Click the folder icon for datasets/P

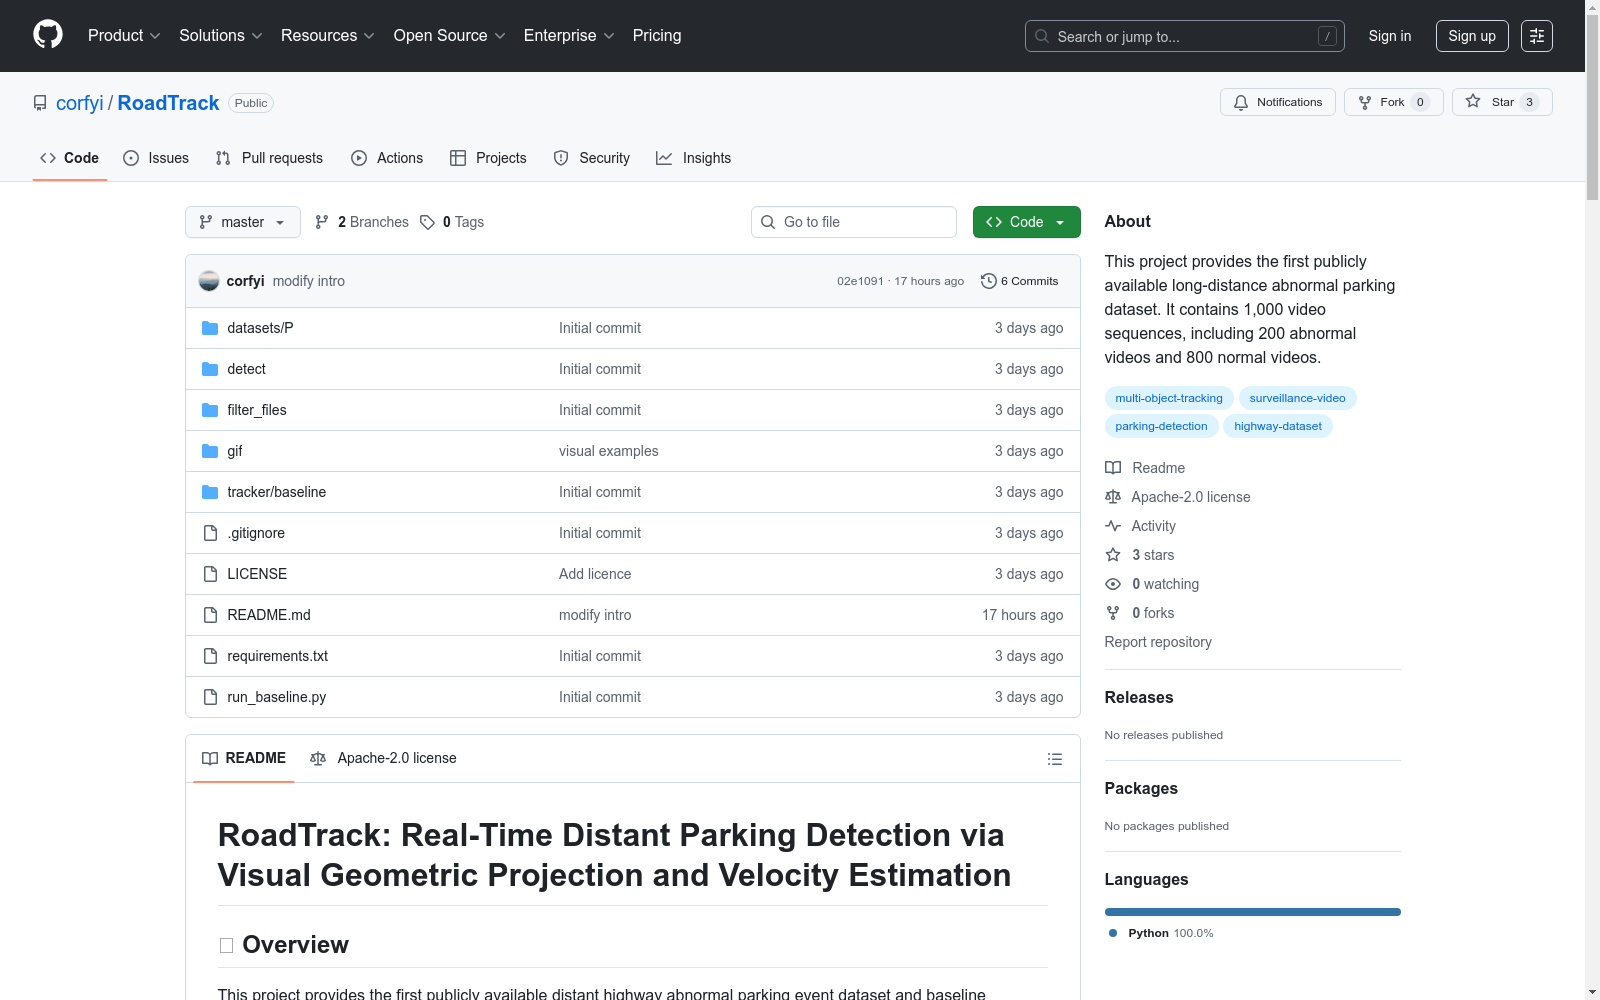click(x=210, y=328)
